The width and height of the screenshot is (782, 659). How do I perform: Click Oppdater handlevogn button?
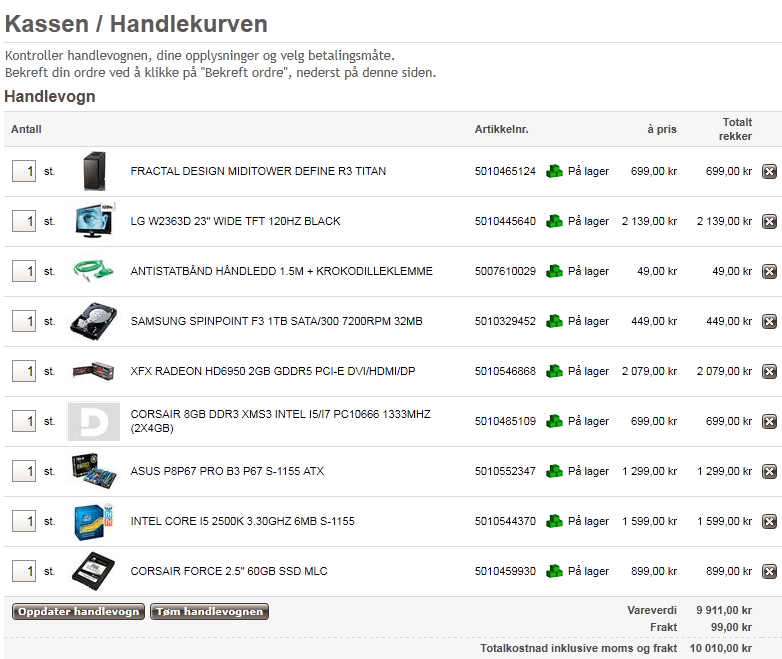click(78, 612)
